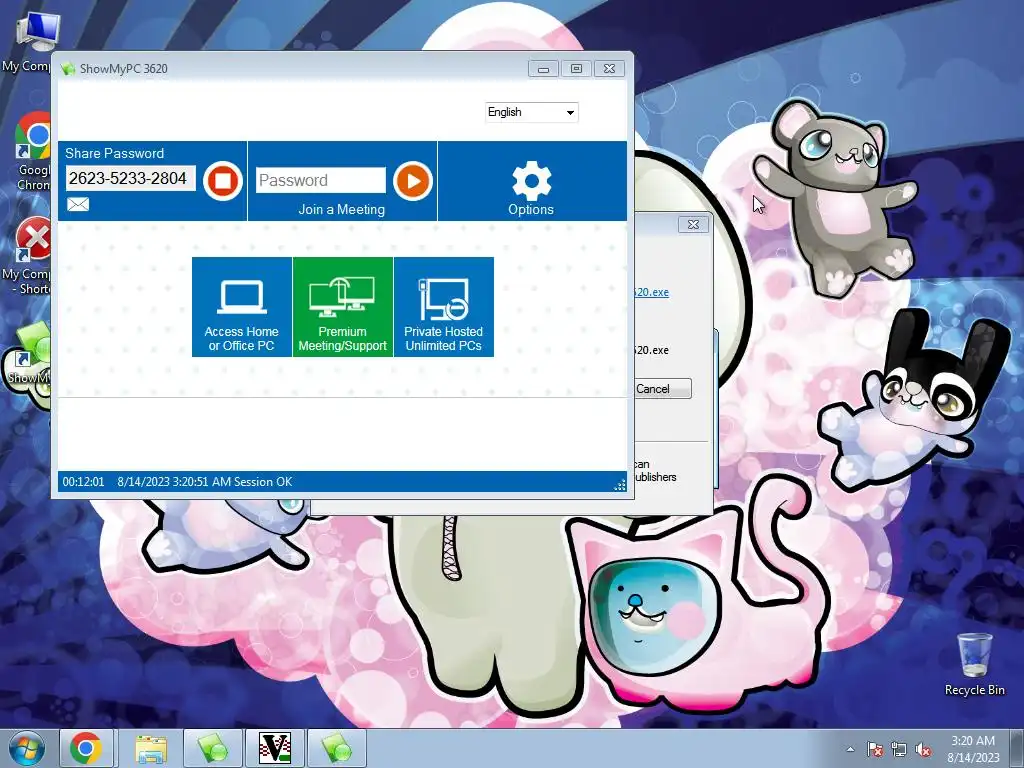
Task: Minimize the ShowMyPC window
Action: point(543,69)
